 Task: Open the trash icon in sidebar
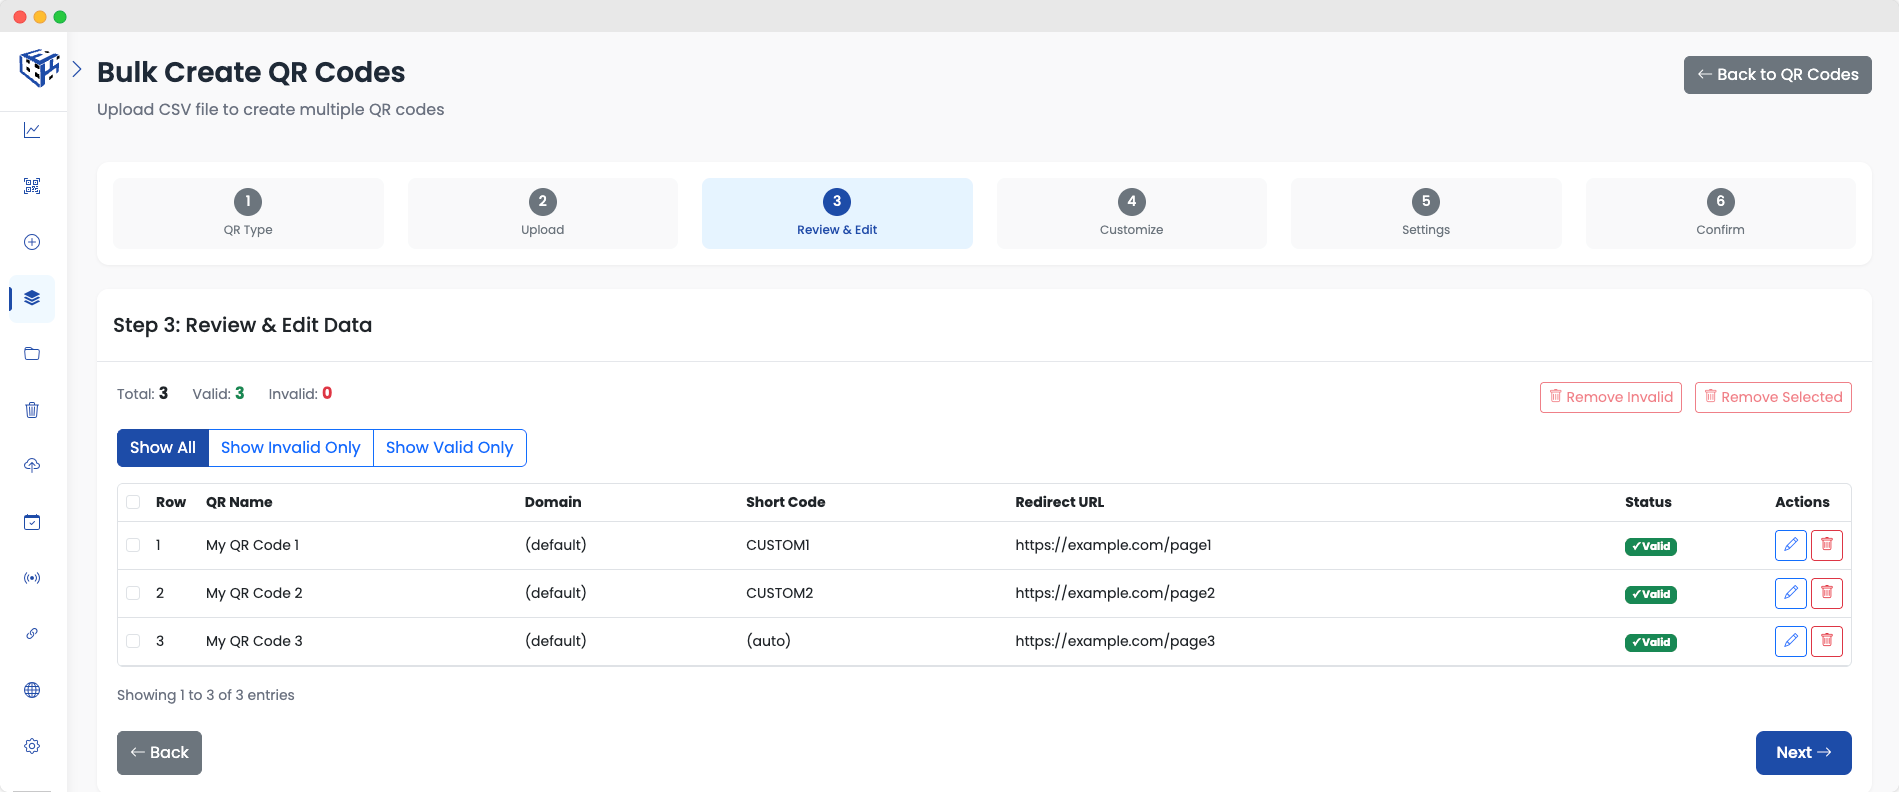click(x=32, y=410)
